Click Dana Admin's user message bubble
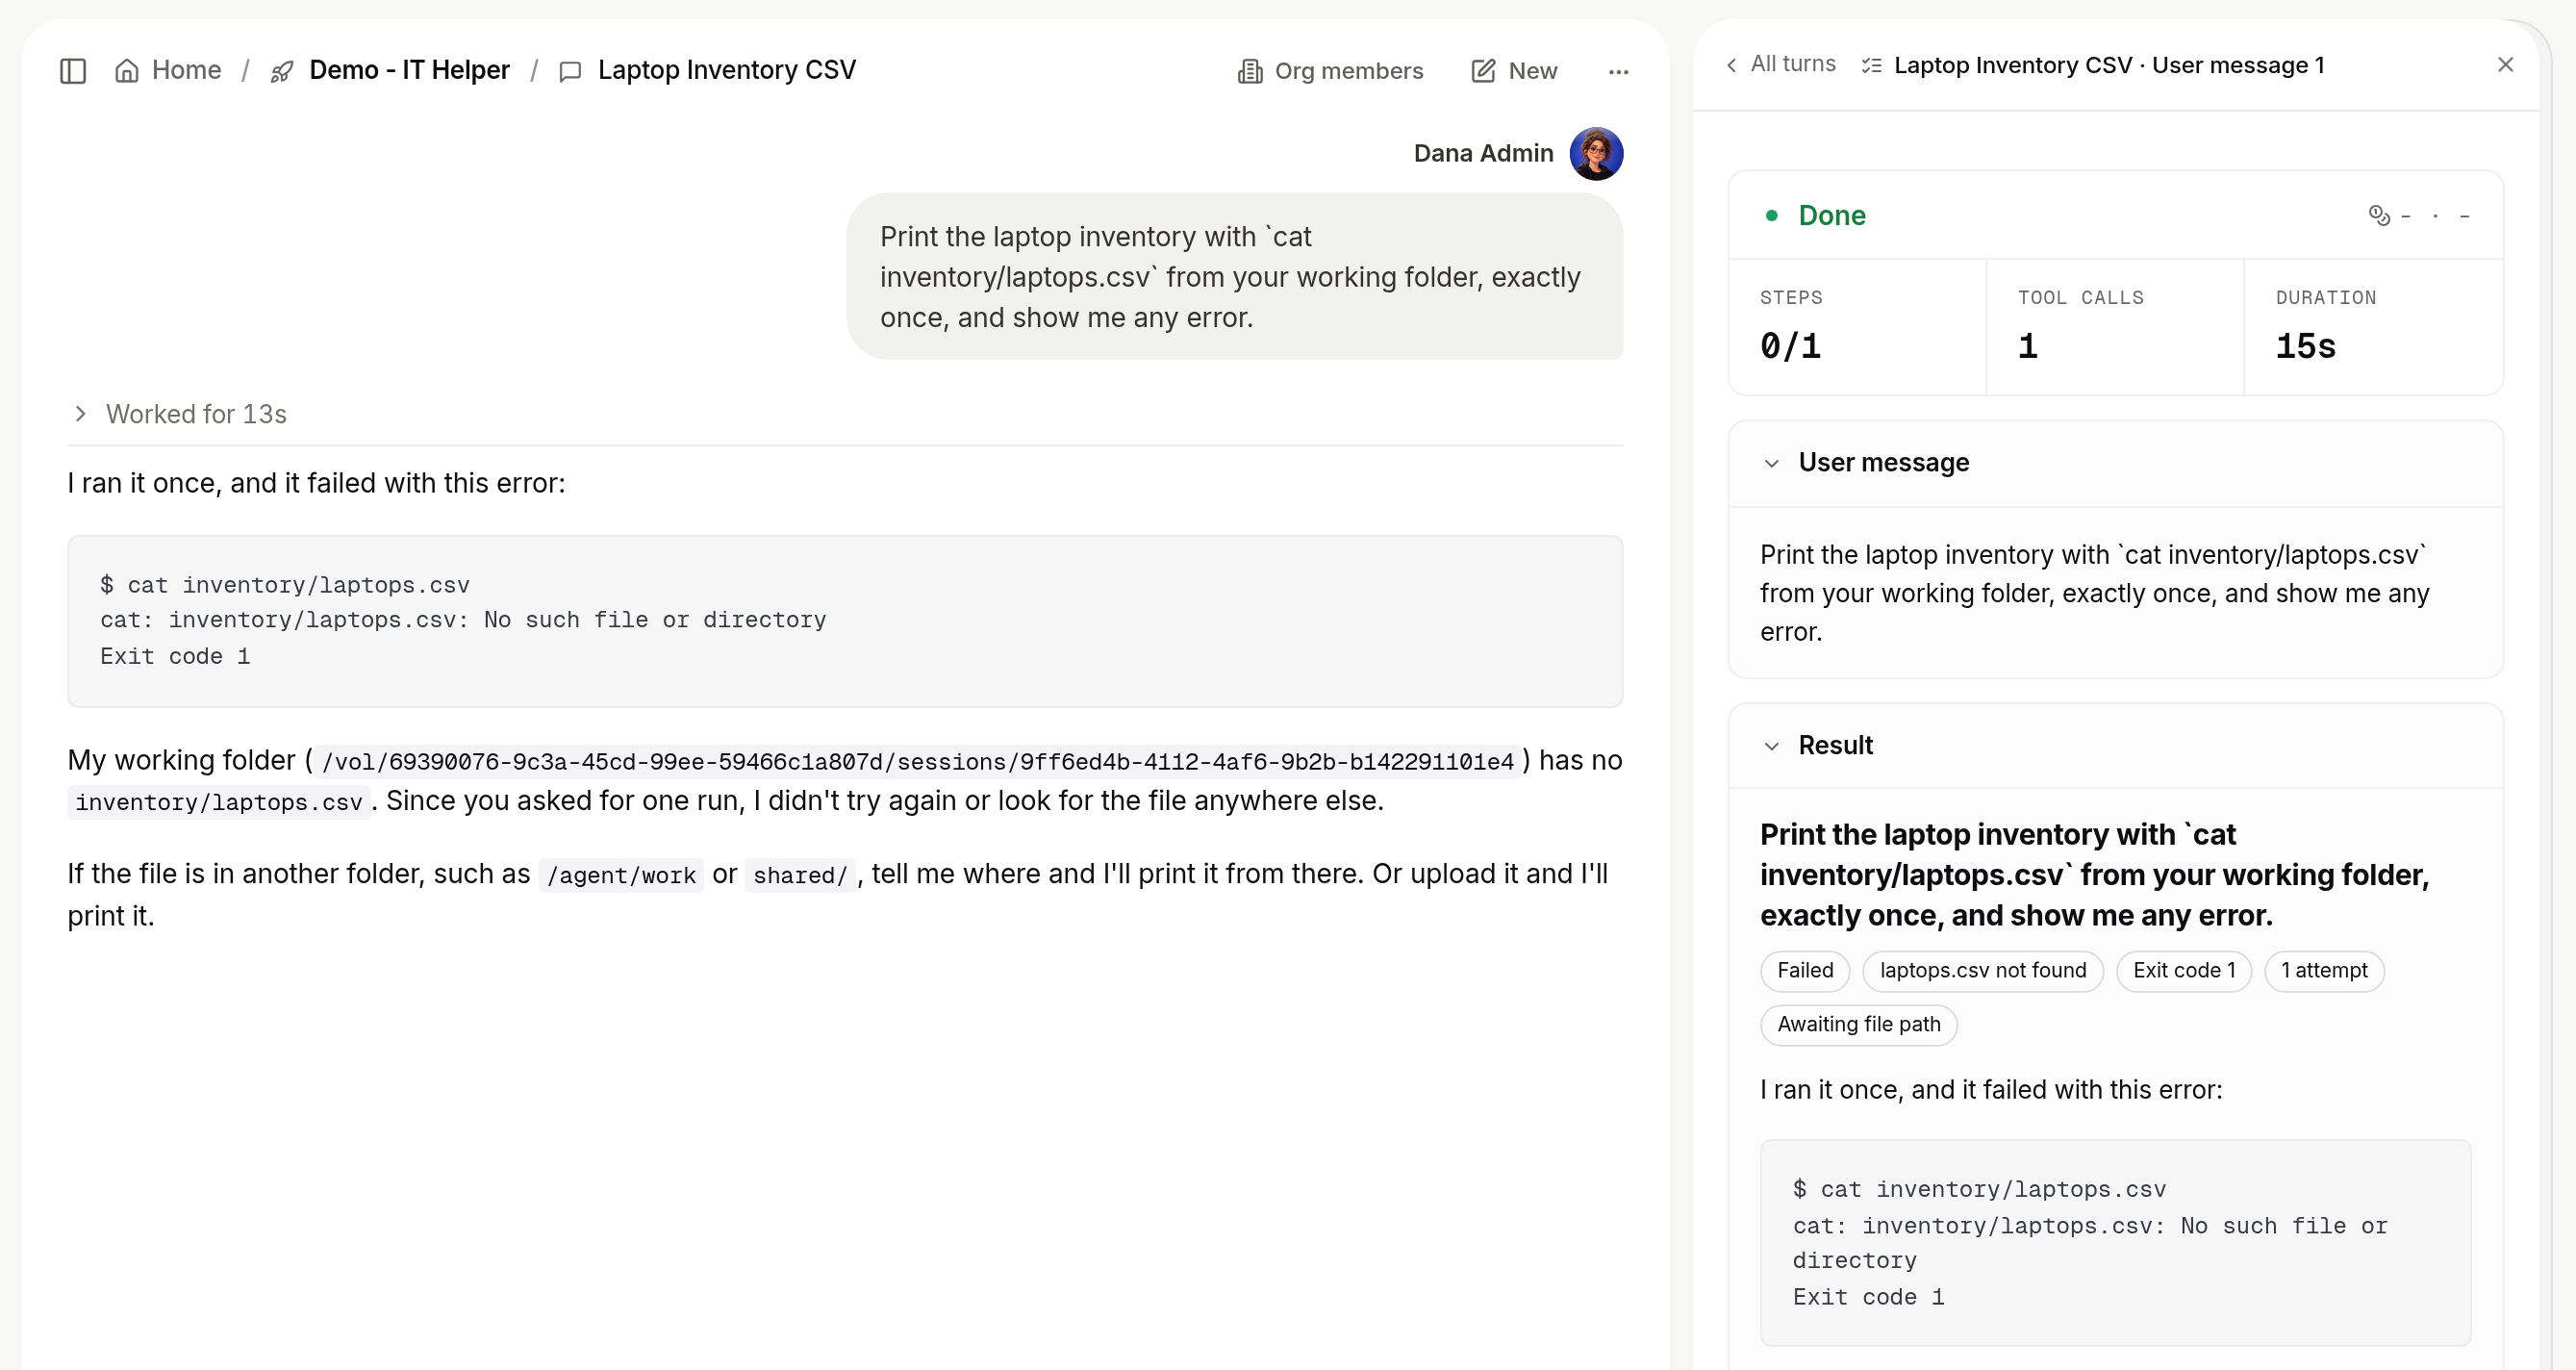This screenshot has width=2576, height=1370. [x=1234, y=277]
